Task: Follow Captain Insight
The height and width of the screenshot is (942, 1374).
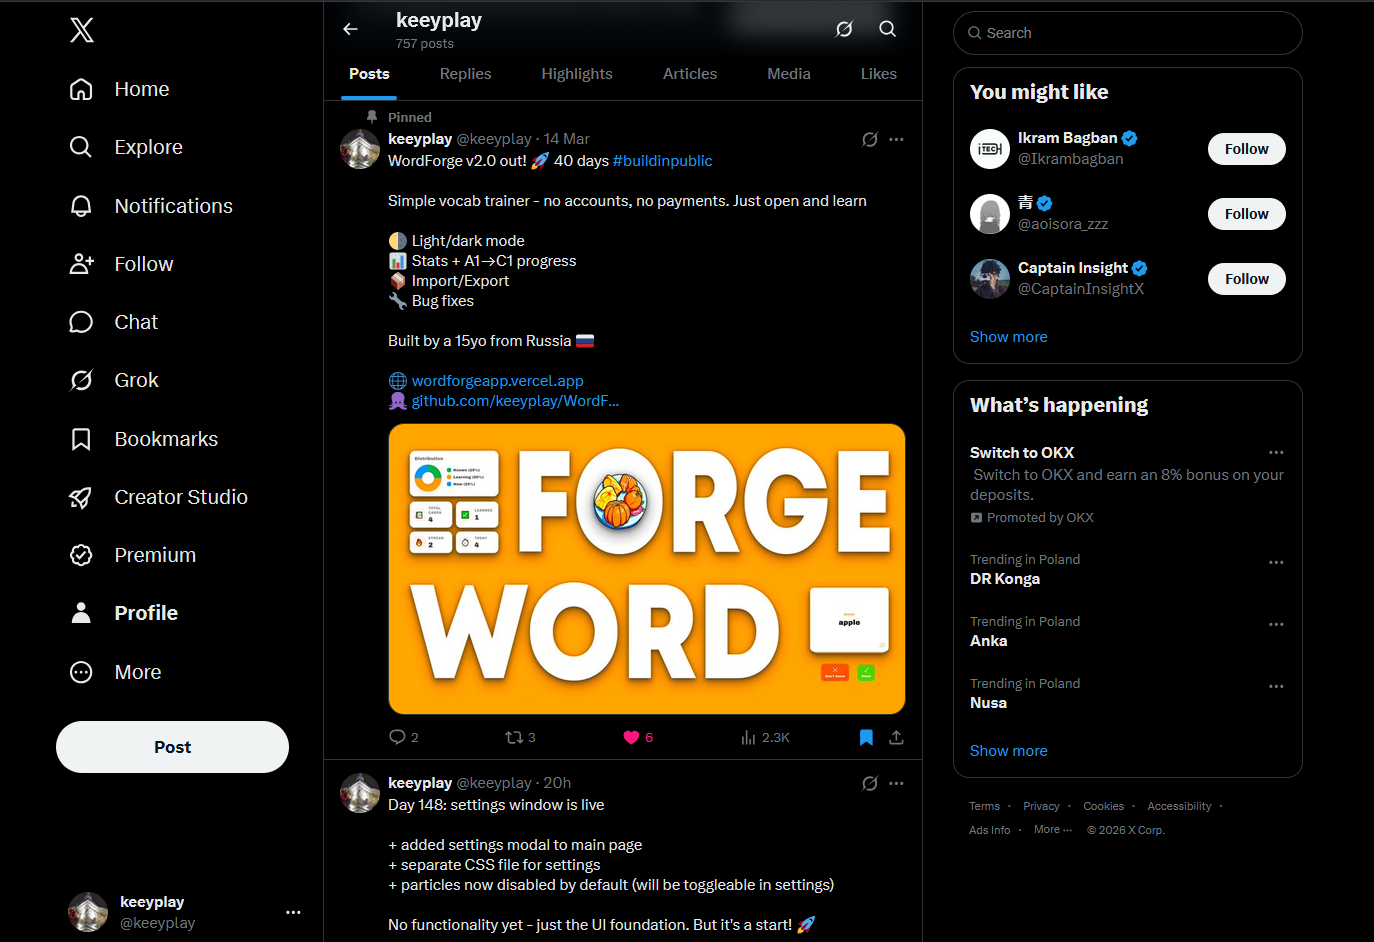Action: (1247, 279)
